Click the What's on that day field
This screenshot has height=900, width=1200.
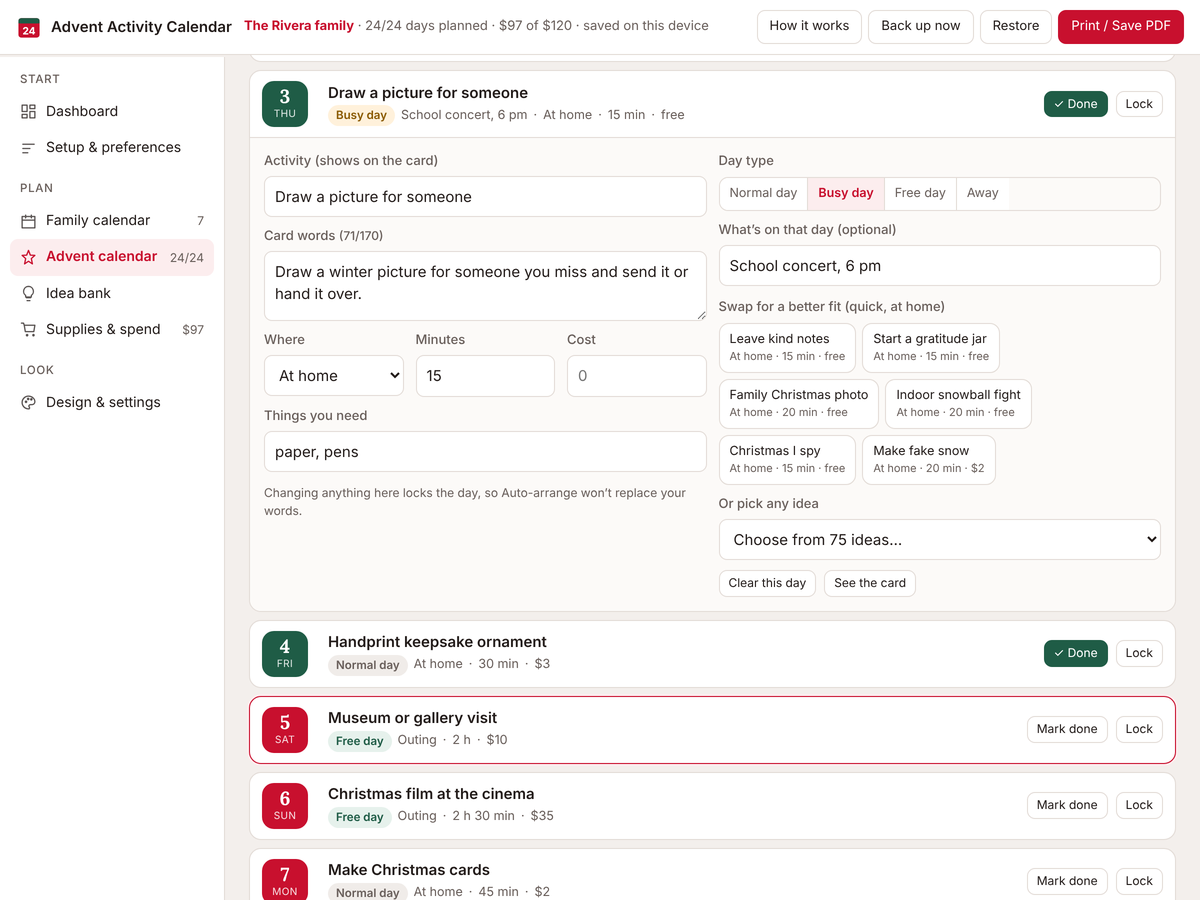[x=940, y=266]
